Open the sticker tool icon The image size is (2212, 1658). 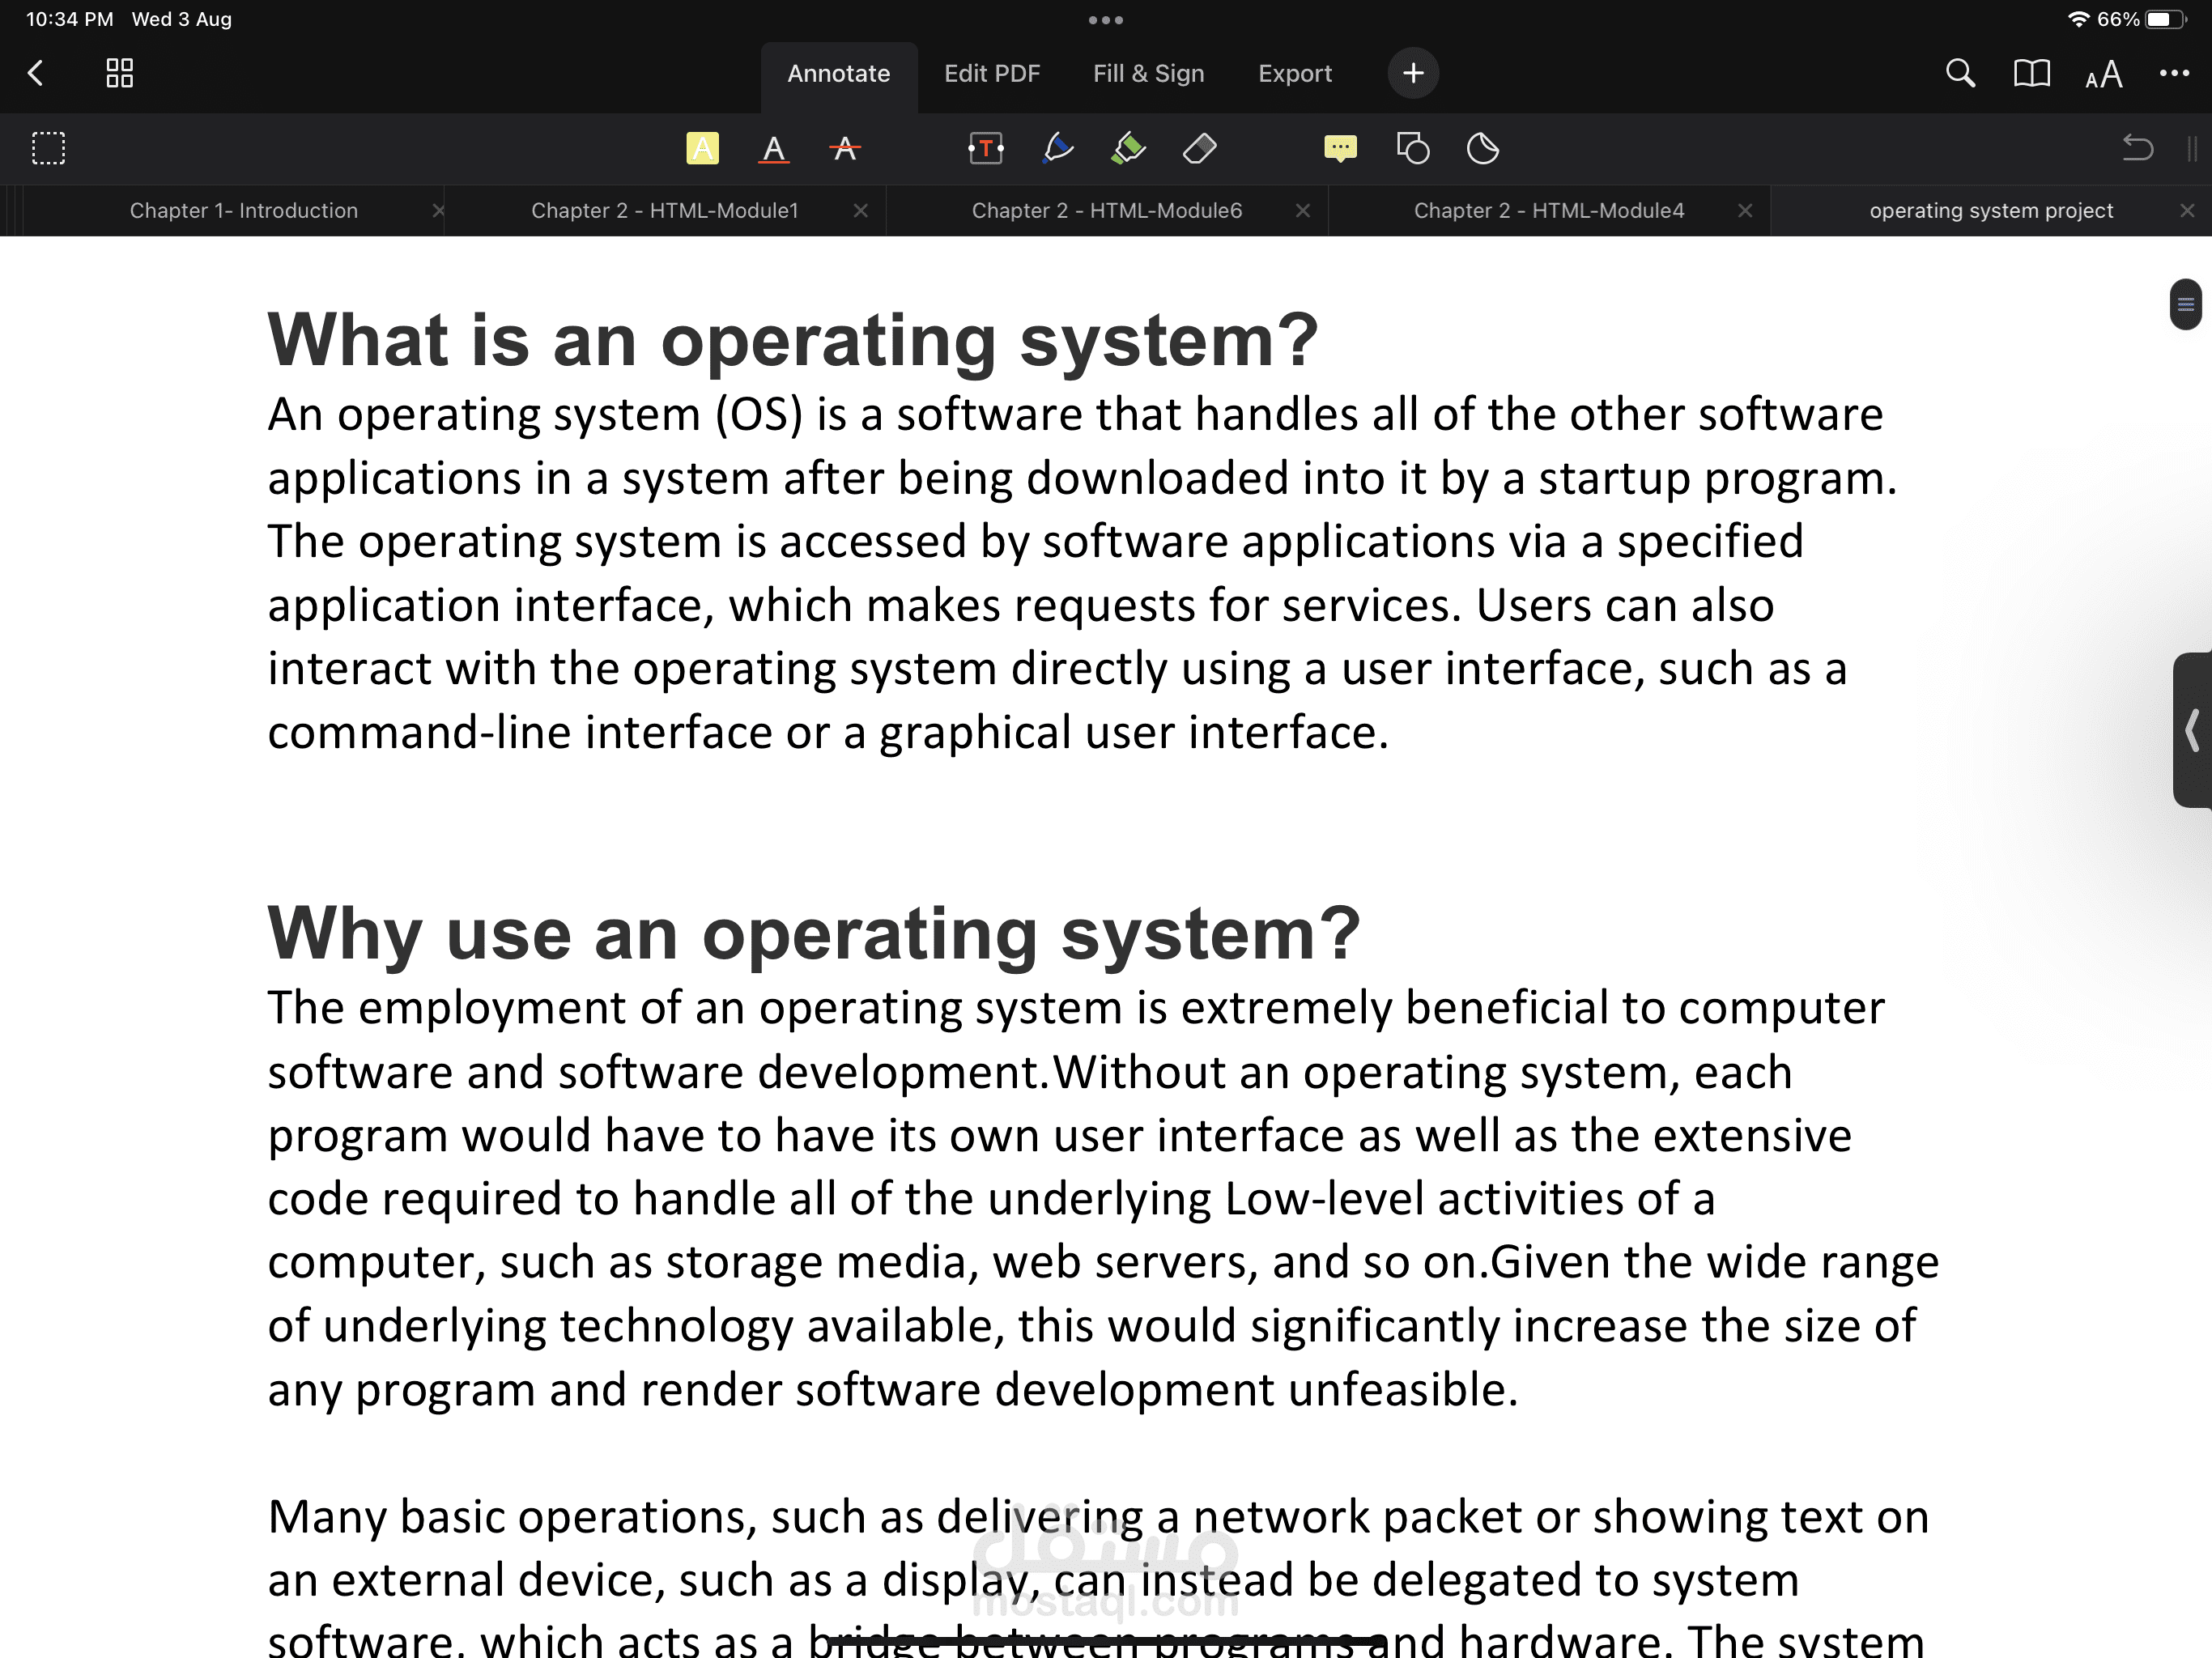coord(1483,149)
